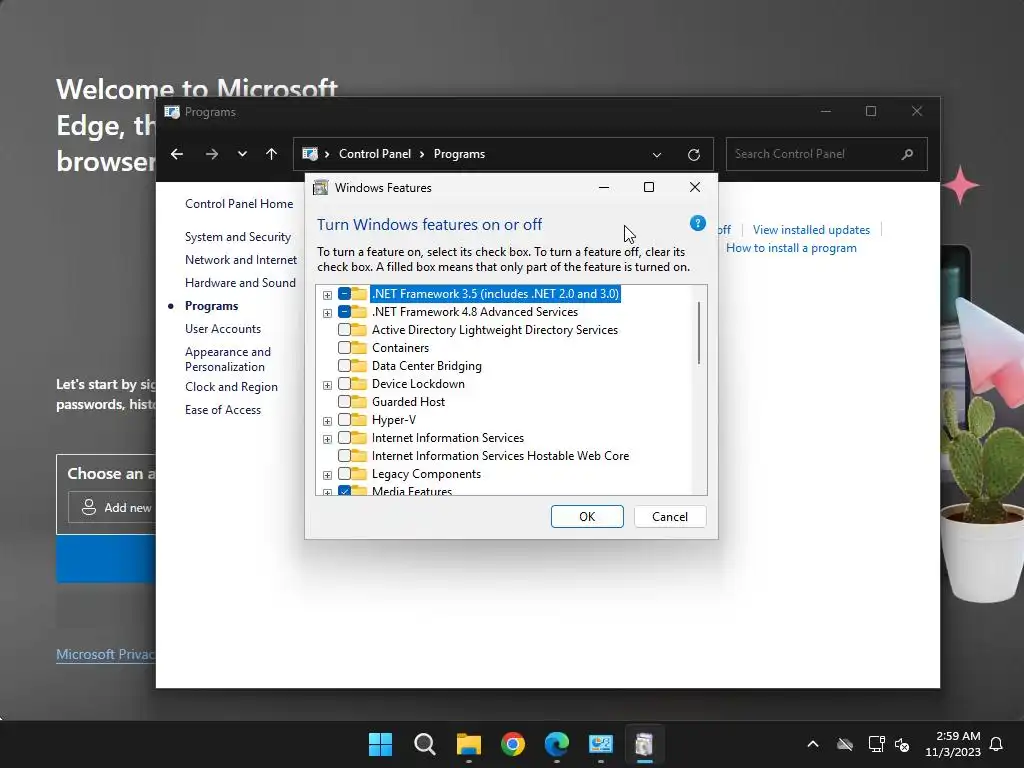1024x768 pixels.
Task: Open taskbar Search
Action: (424, 744)
